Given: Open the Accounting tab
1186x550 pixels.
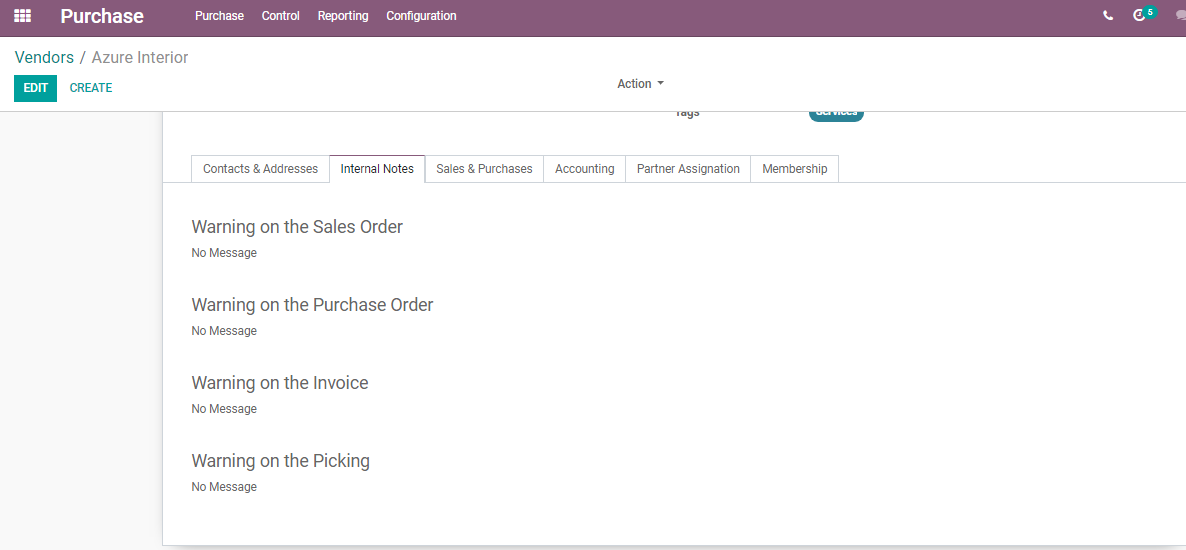Looking at the screenshot, I should click(x=585, y=169).
